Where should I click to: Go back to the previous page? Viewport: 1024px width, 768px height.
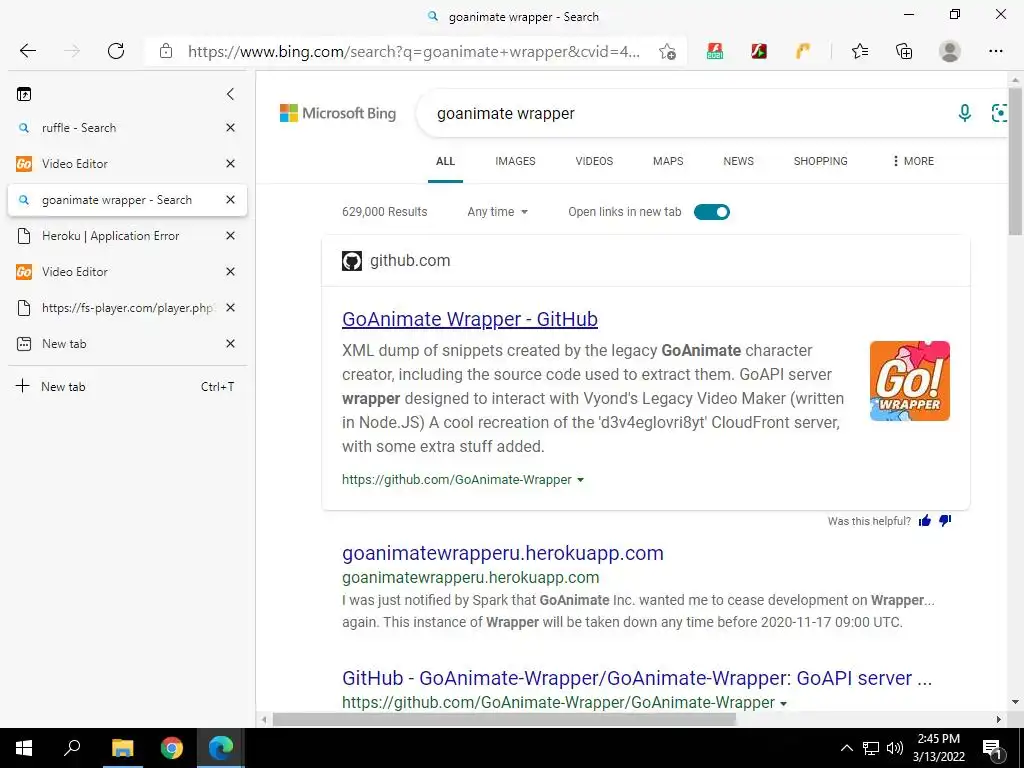pos(27,51)
